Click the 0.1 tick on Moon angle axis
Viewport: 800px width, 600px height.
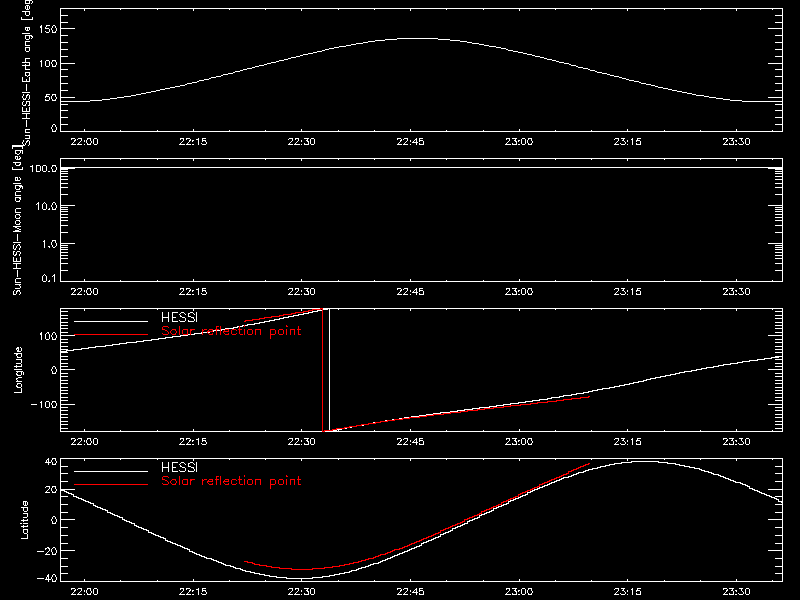tap(49, 278)
